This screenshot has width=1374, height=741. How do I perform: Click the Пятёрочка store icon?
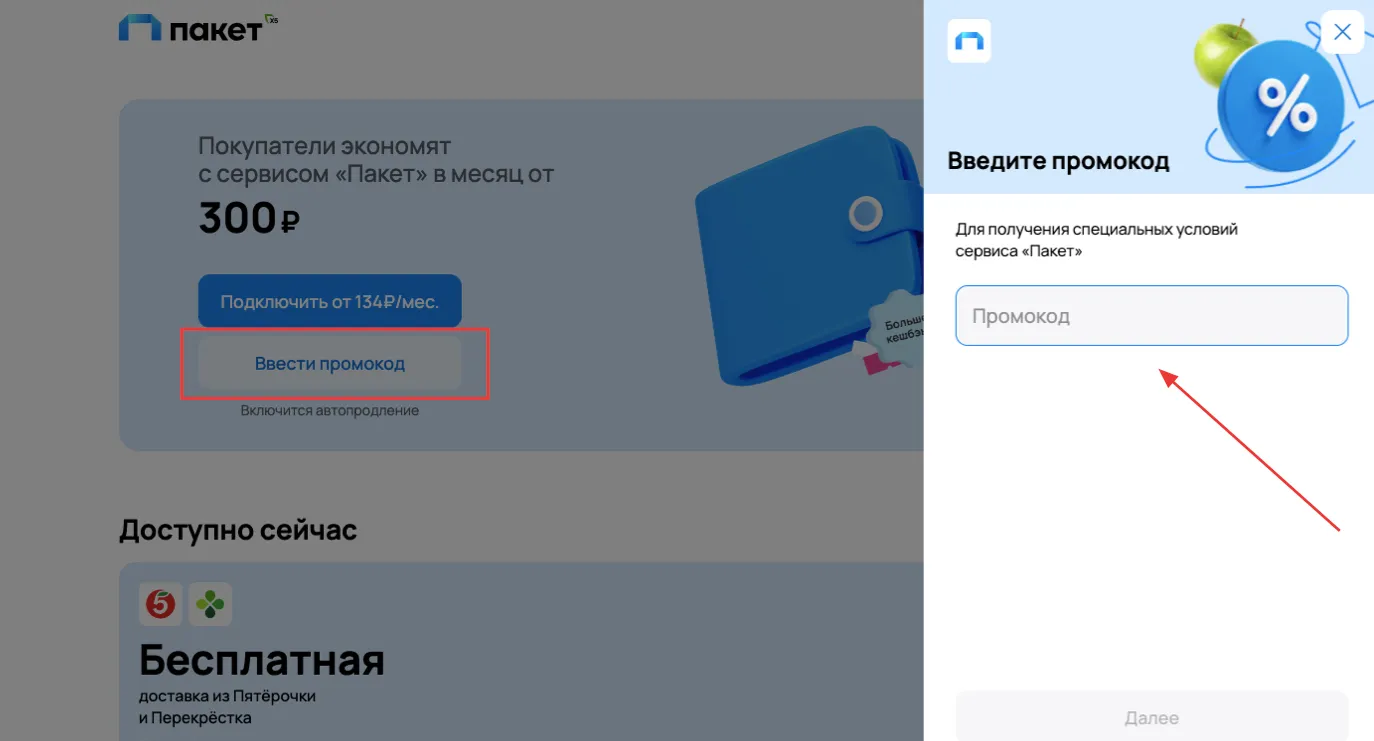160,604
